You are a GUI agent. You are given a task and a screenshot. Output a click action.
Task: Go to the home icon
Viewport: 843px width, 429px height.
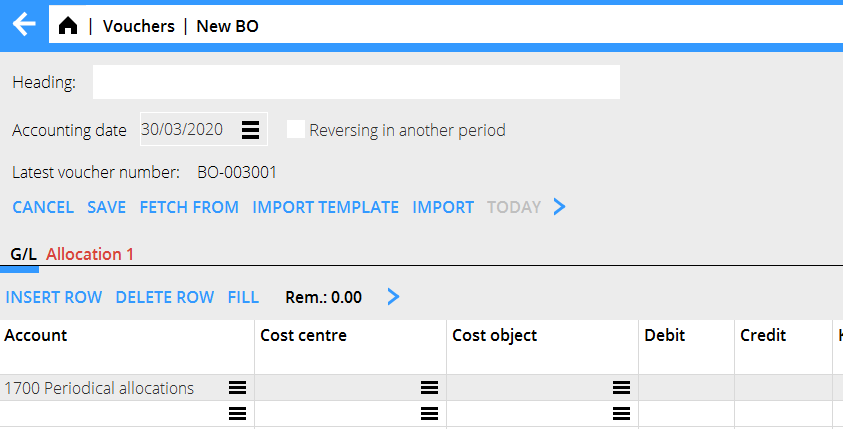pos(68,27)
